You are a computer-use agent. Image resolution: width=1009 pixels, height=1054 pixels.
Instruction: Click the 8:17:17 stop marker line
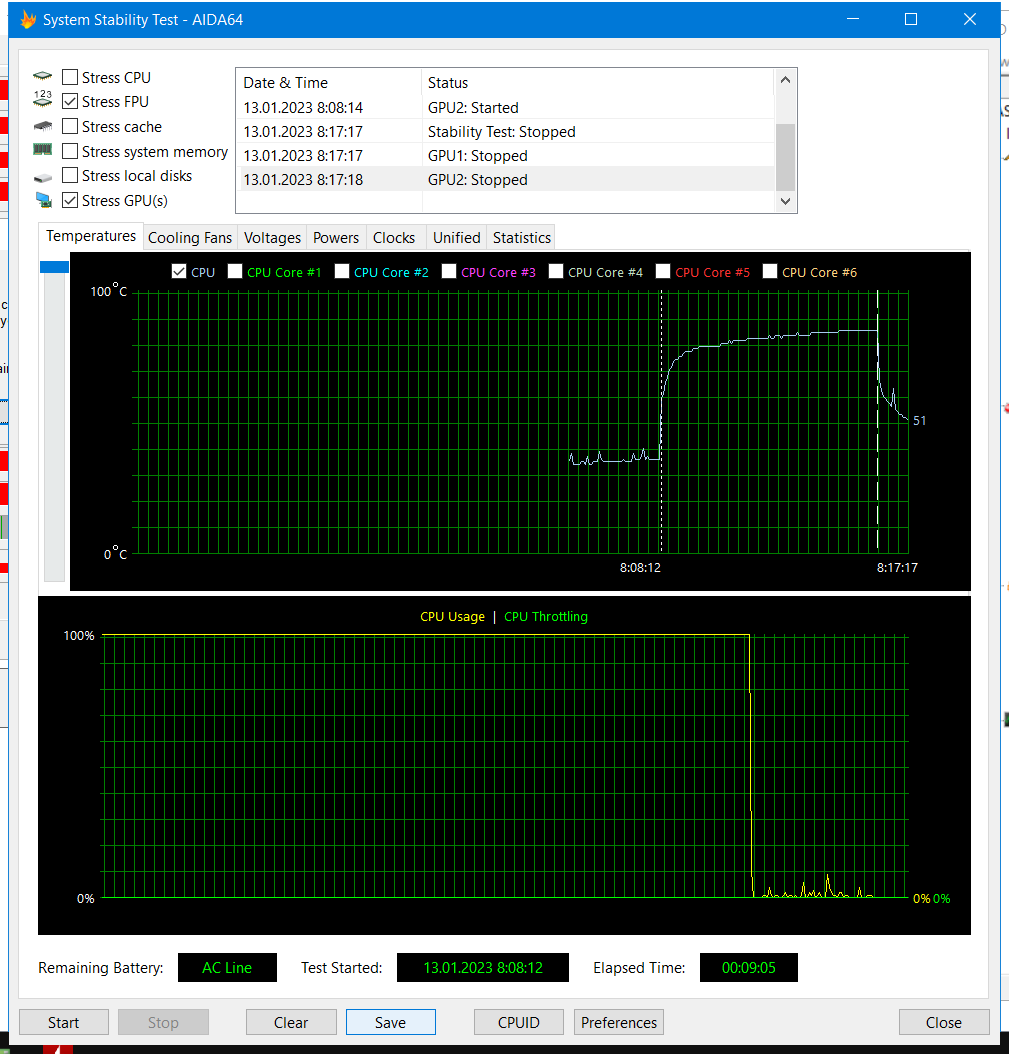tap(878, 421)
